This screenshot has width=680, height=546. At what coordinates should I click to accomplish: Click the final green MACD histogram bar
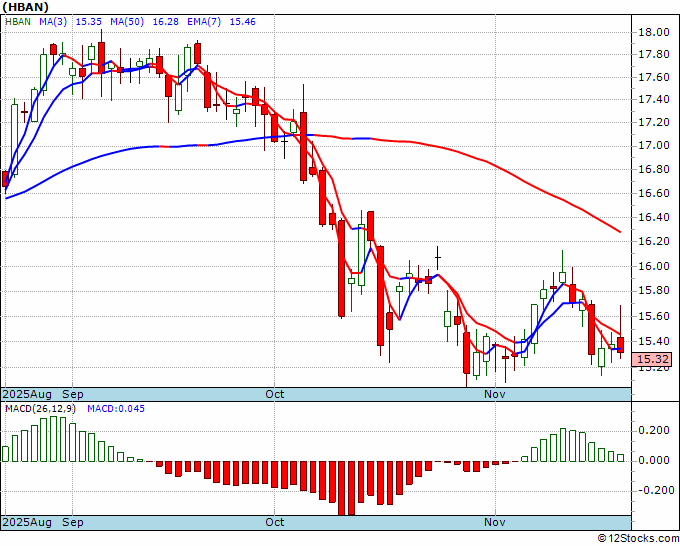point(621,458)
